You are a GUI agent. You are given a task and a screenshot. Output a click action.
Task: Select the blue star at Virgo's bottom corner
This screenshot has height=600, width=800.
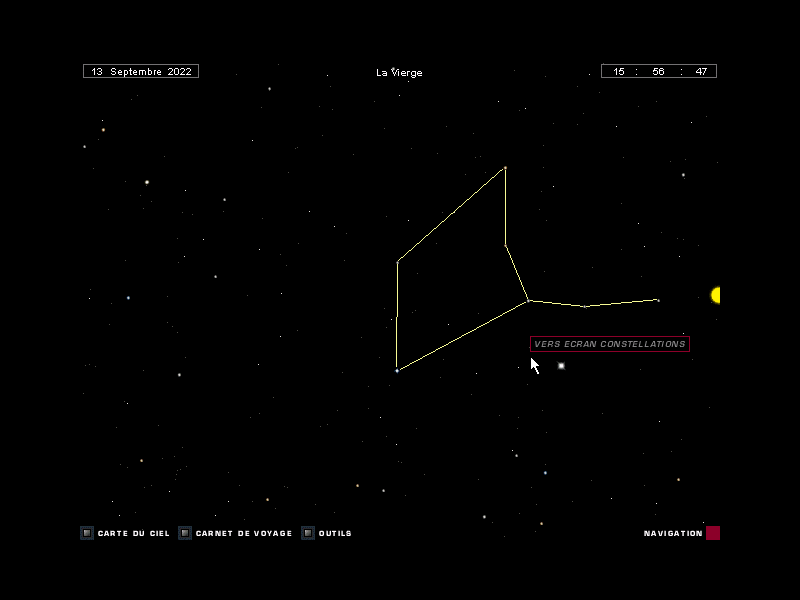coord(397,370)
